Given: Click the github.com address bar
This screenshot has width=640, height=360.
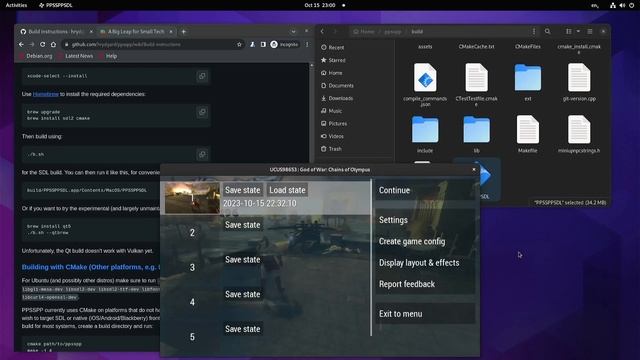Looking at the screenshot, I should pyautogui.click(x=151, y=44).
